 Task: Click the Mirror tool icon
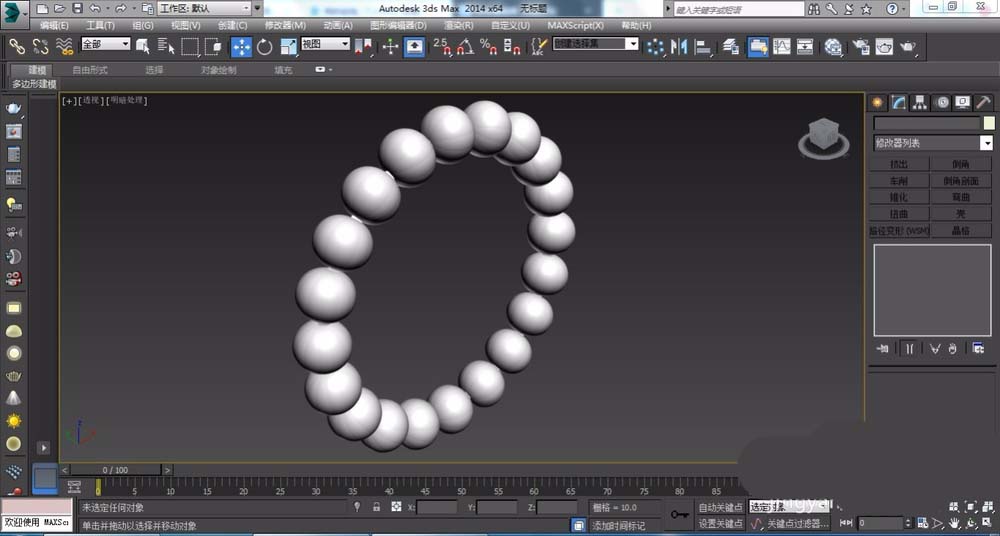(x=680, y=46)
